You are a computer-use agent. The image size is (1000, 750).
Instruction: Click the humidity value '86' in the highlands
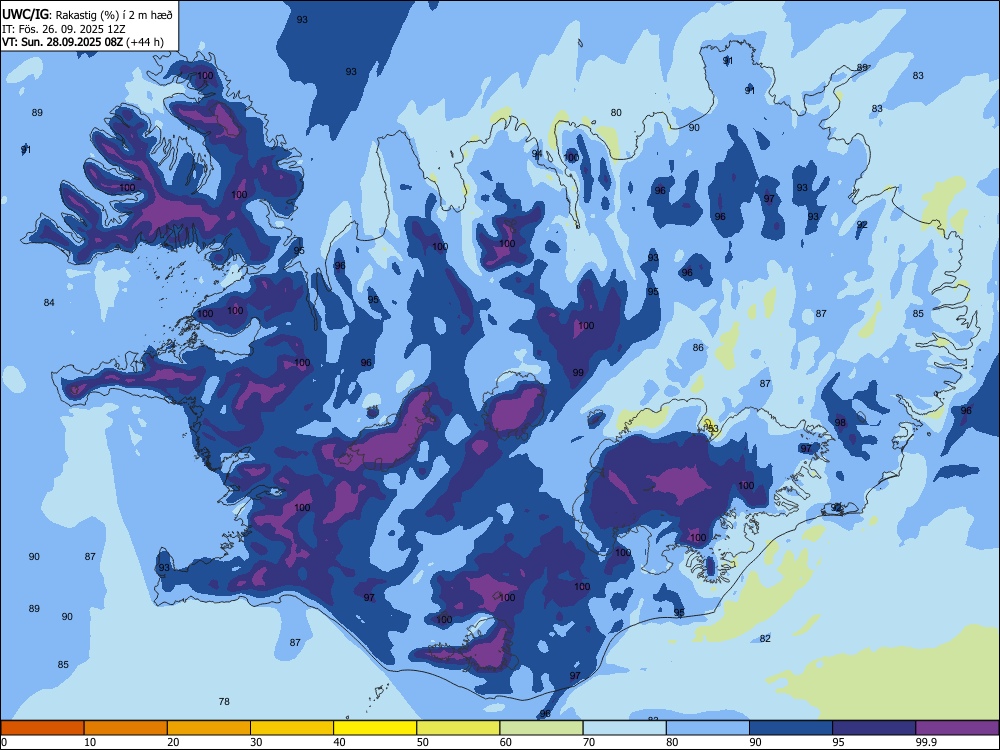698,348
